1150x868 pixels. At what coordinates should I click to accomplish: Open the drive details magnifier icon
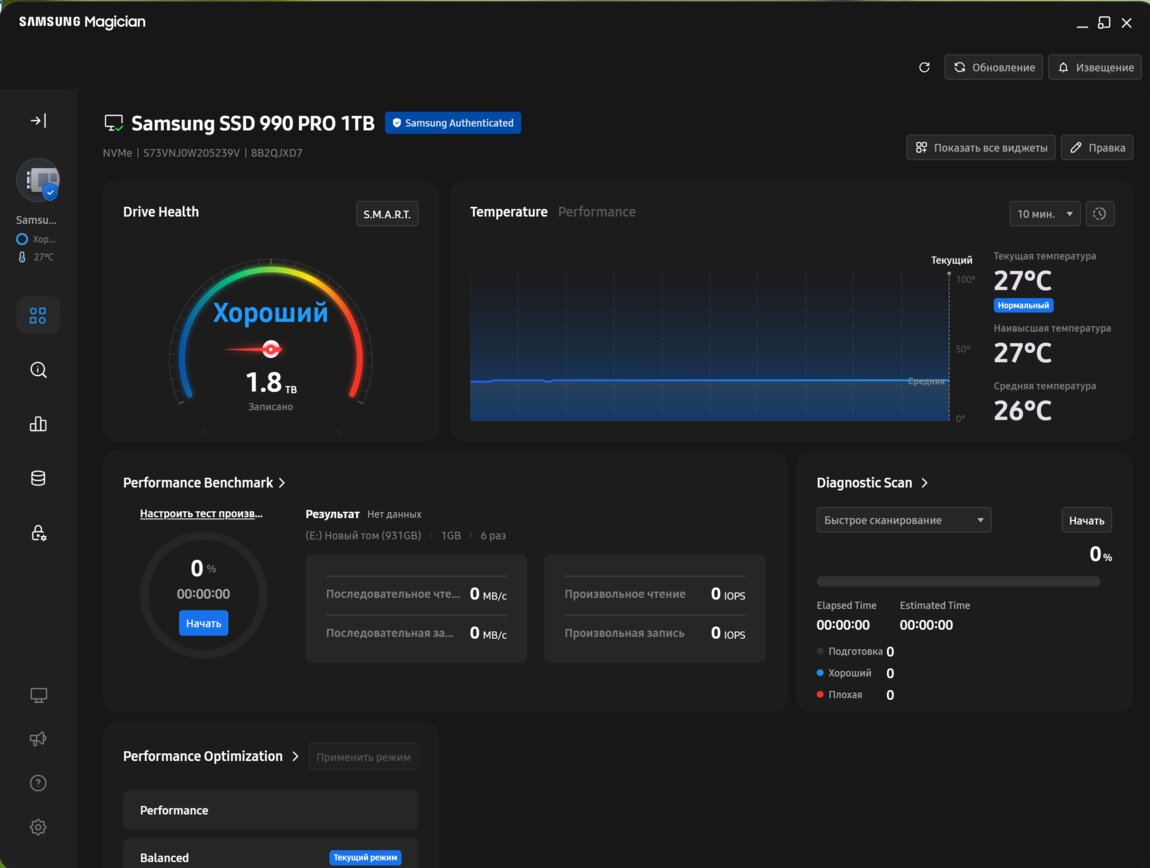click(x=38, y=370)
